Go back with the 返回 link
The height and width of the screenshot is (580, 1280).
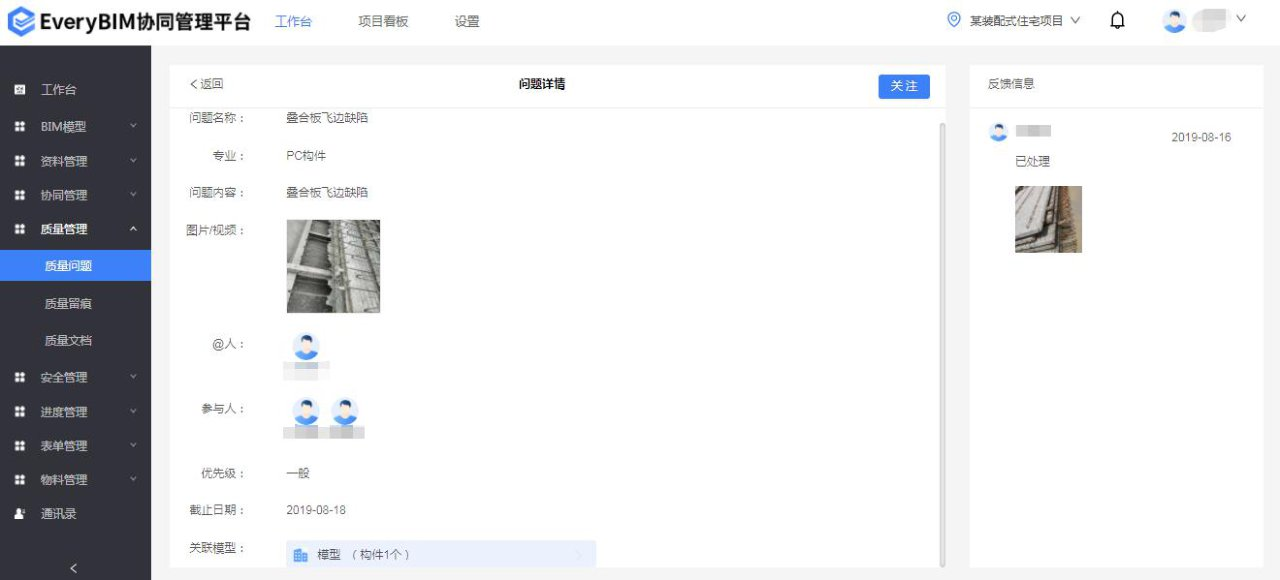[206, 84]
